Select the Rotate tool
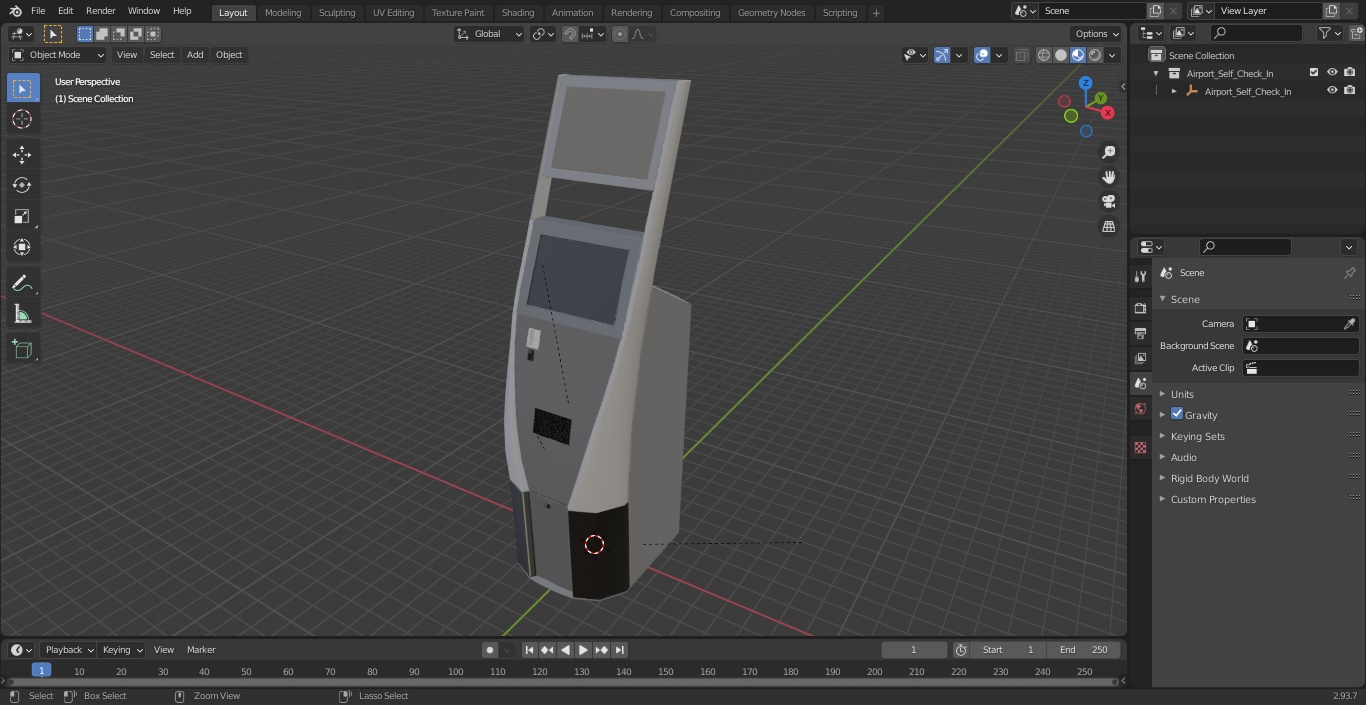Image resolution: width=1366 pixels, height=705 pixels. point(22,185)
